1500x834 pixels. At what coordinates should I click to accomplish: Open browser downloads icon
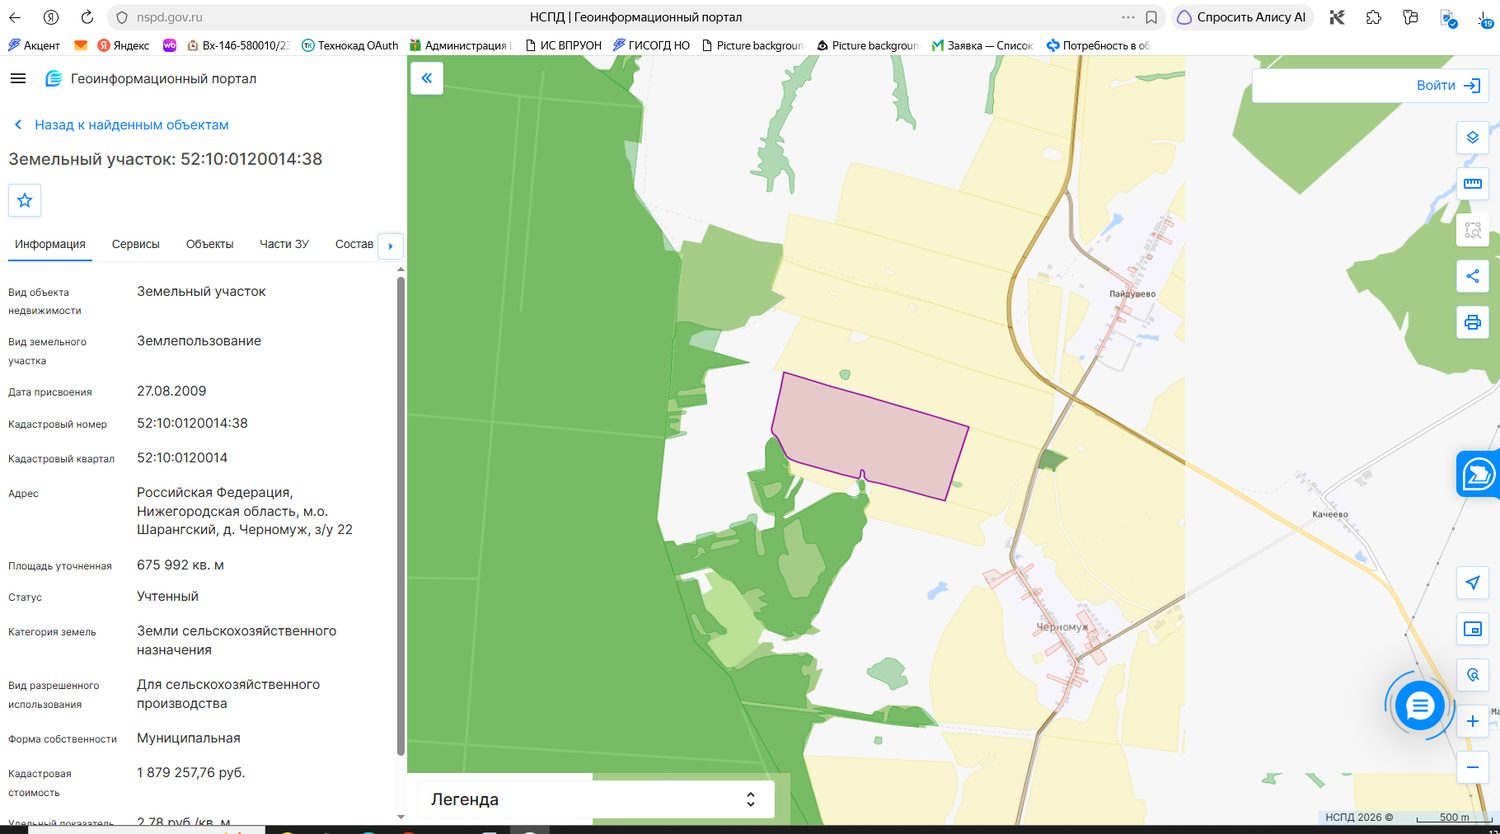click(1485, 17)
